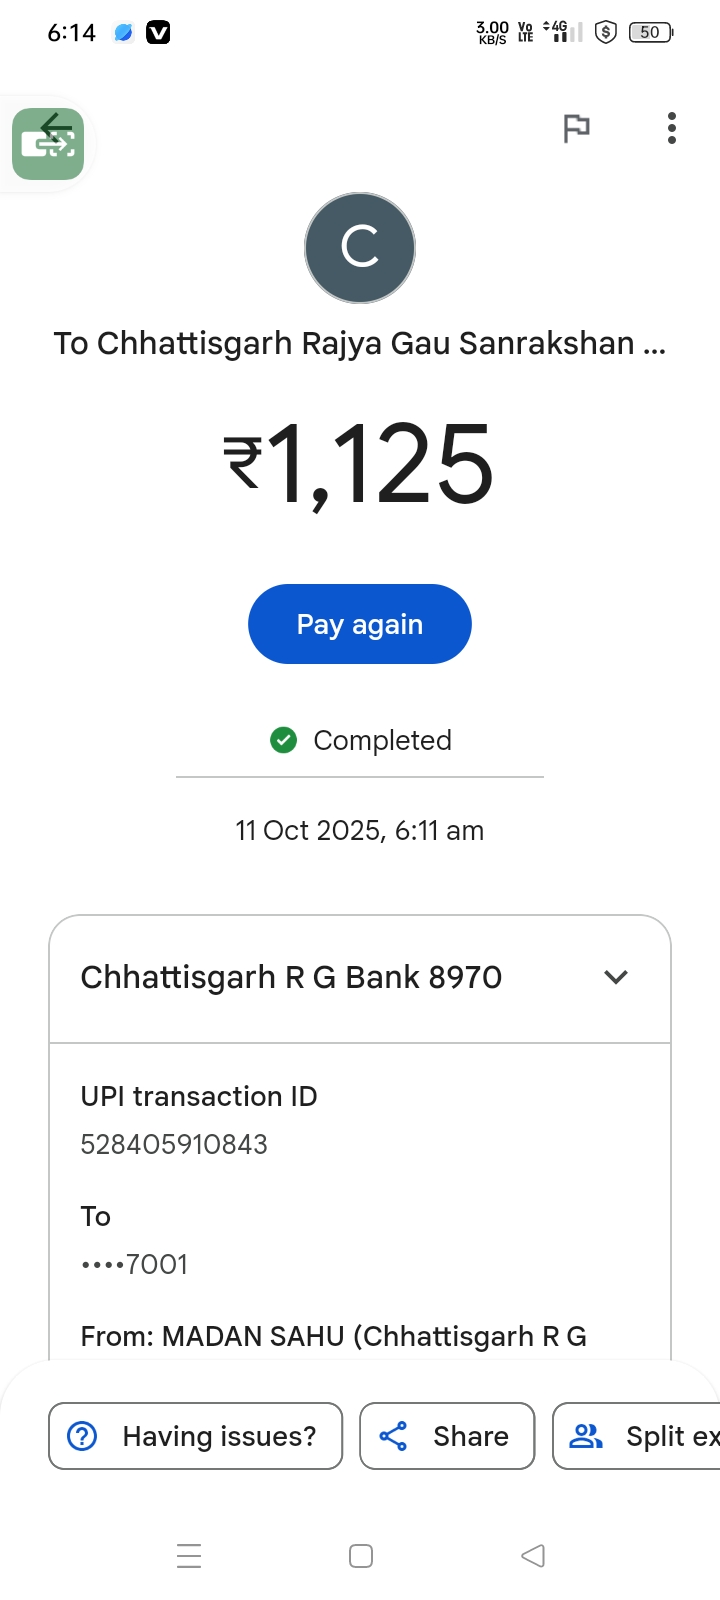
Task: Tap the Pay again button
Action: point(360,624)
